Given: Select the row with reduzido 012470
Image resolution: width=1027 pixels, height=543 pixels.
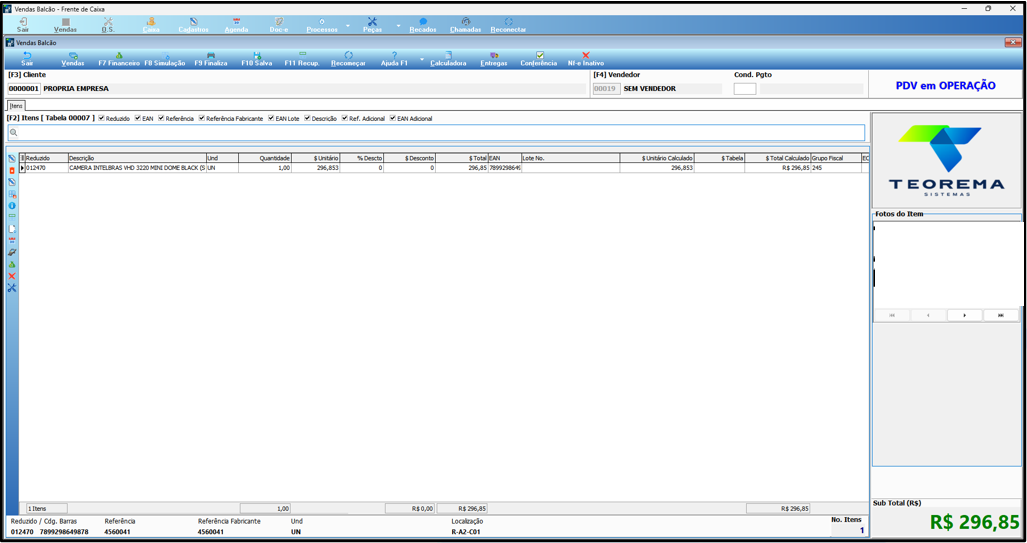Looking at the screenshot, I should point(444,168).
